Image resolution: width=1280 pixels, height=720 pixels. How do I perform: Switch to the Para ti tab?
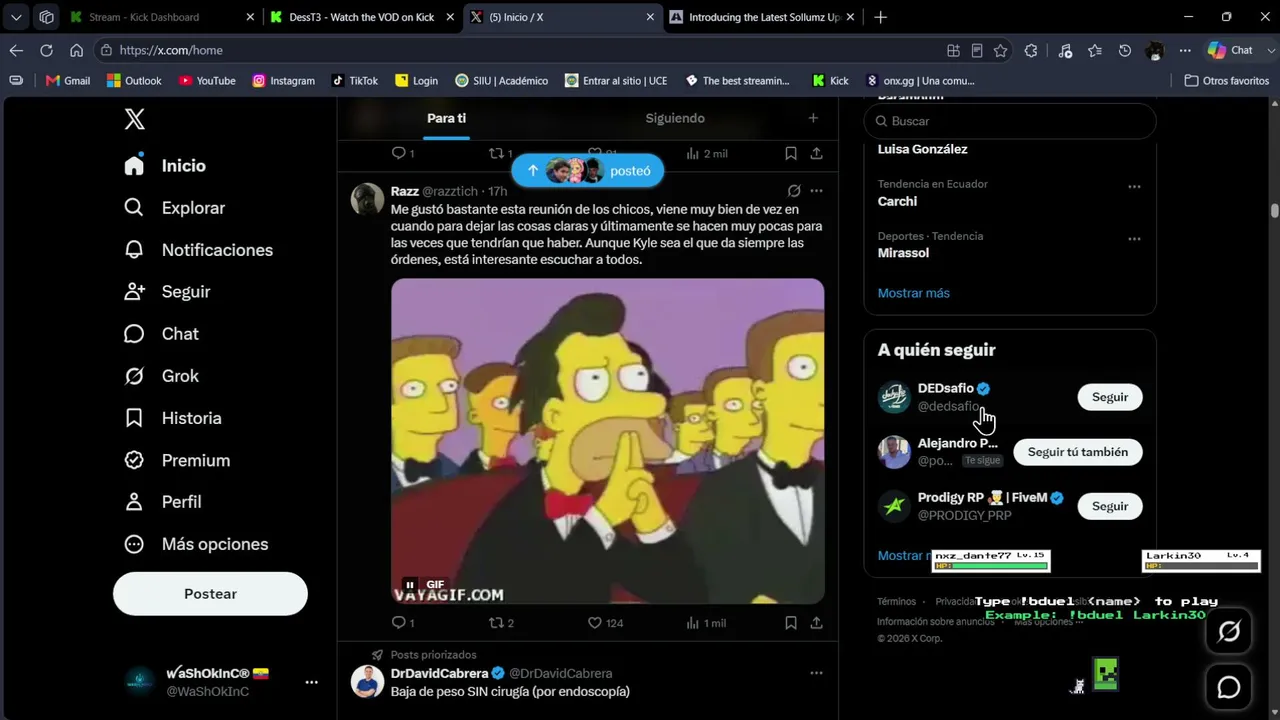pos(446,118)
